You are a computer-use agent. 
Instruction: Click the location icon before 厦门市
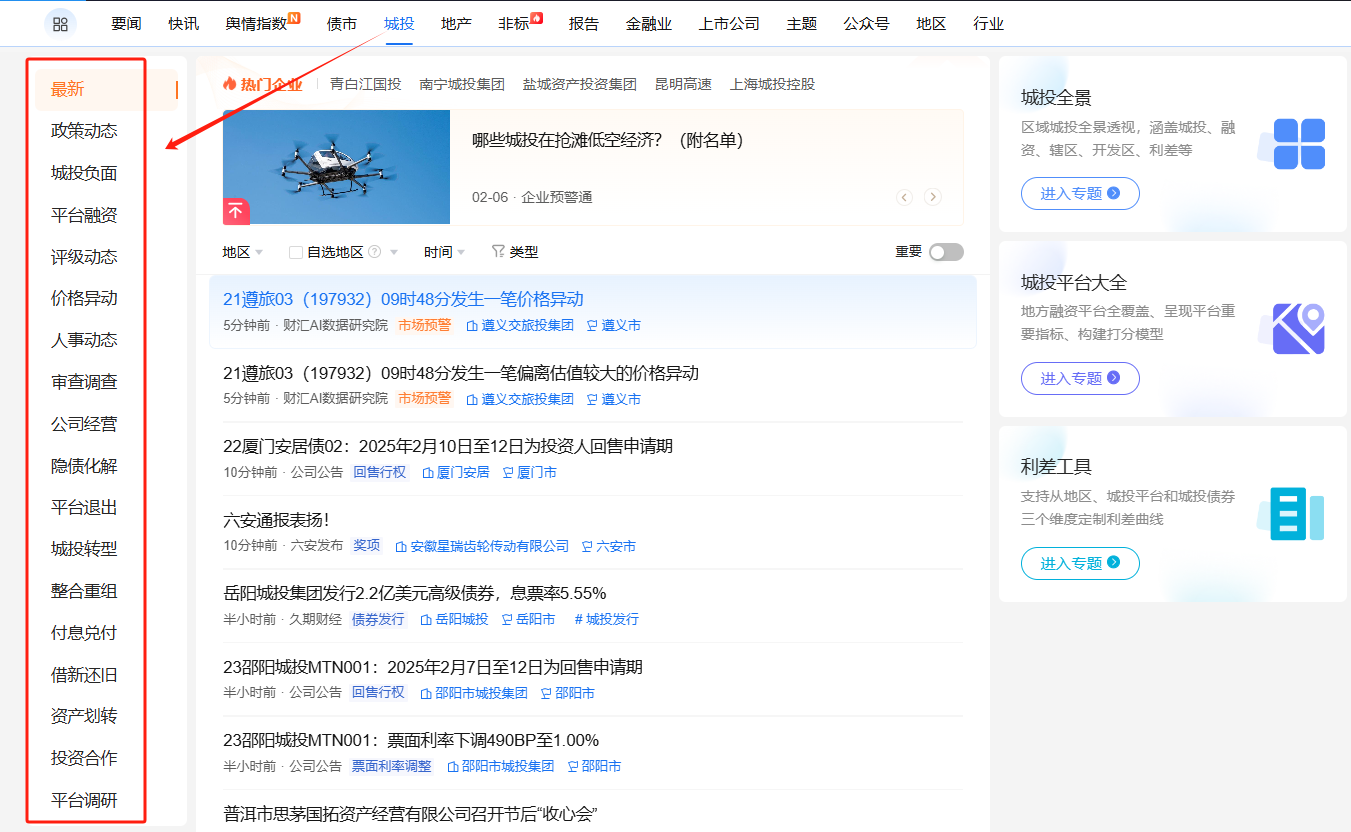point(508,472)
